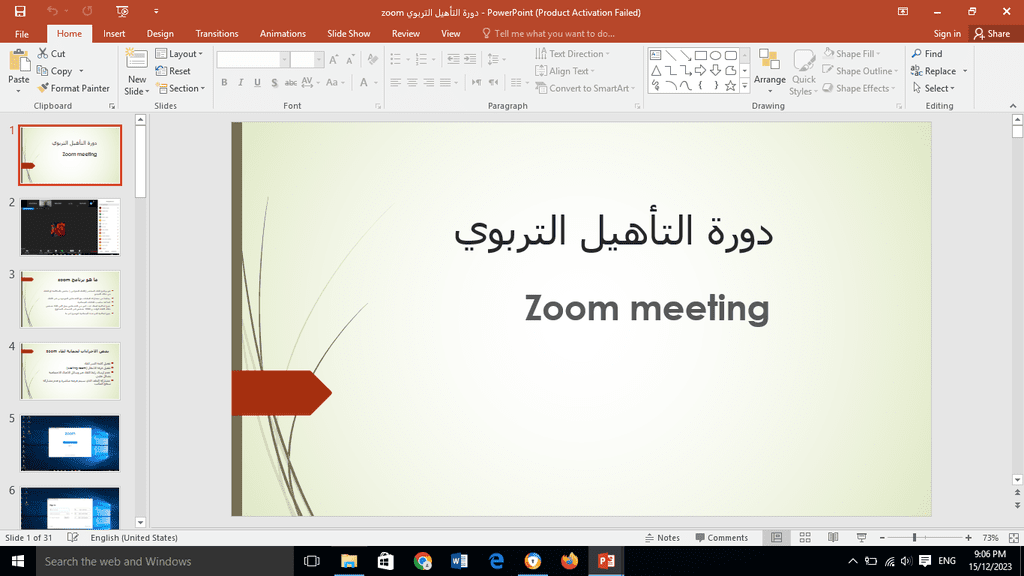1024x576 pixels.
Task: Click the Find magnifier in Editing
Action: 927,54
